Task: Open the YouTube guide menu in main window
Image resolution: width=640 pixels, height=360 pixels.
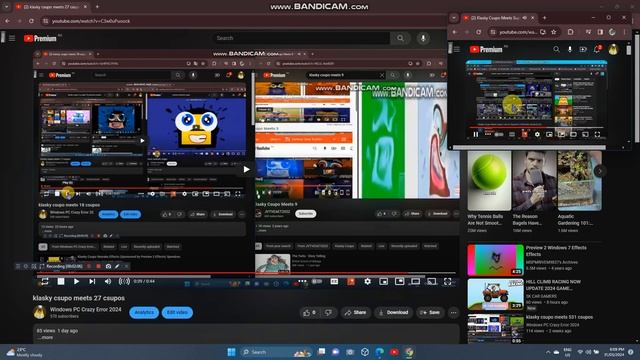Action: [12, 38]
